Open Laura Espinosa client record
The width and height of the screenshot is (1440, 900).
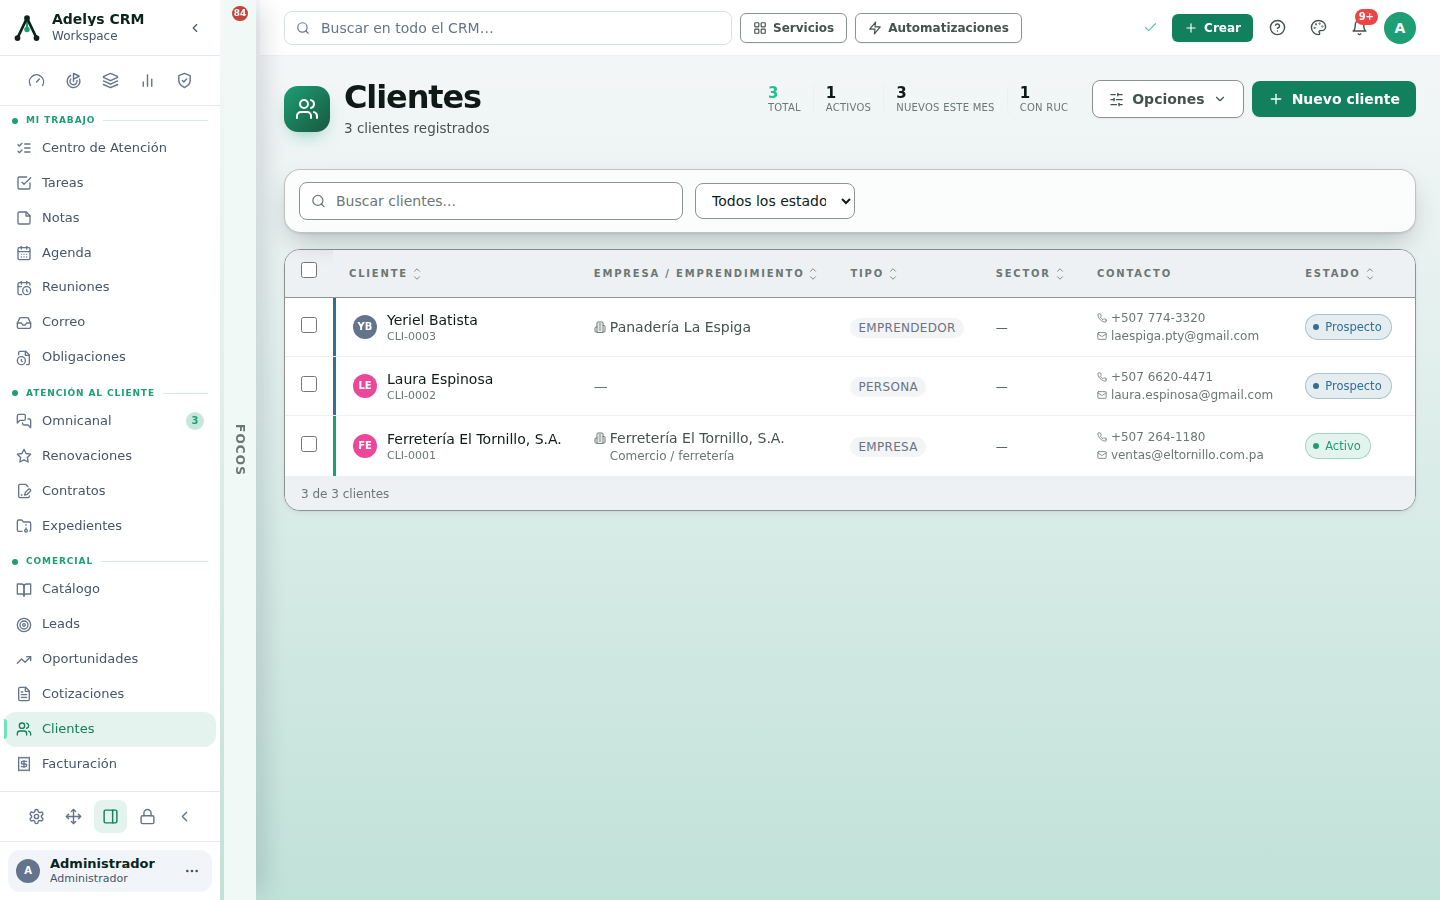pyautogui.click(x=440, y=379)
